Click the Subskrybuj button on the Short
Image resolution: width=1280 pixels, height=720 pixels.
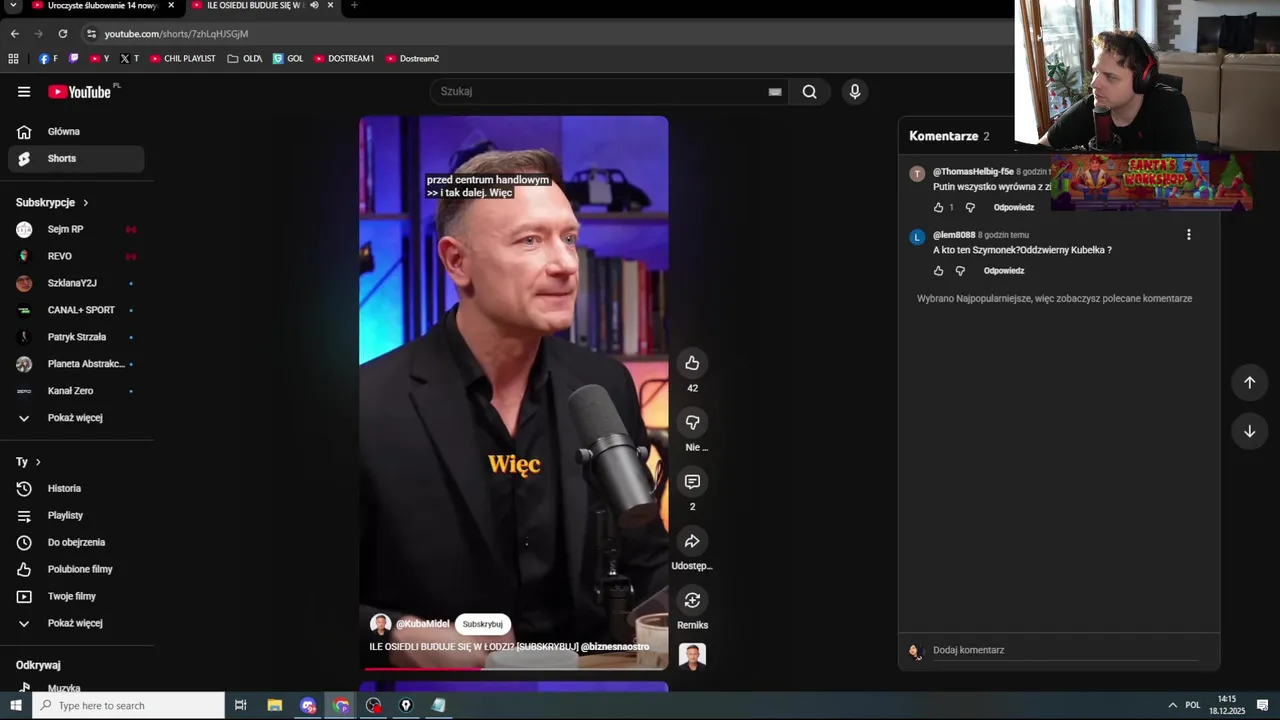click(482, 624)
